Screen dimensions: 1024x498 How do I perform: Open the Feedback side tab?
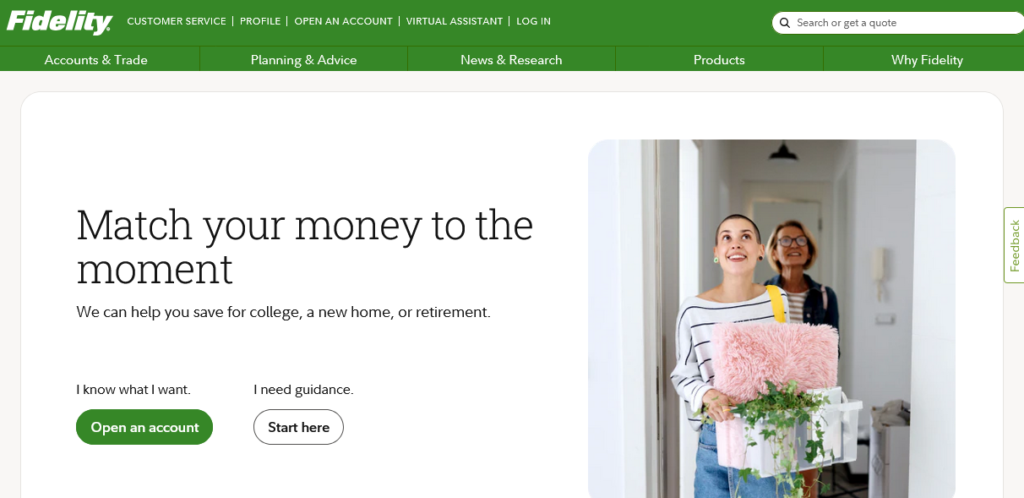coord(1014,245)
